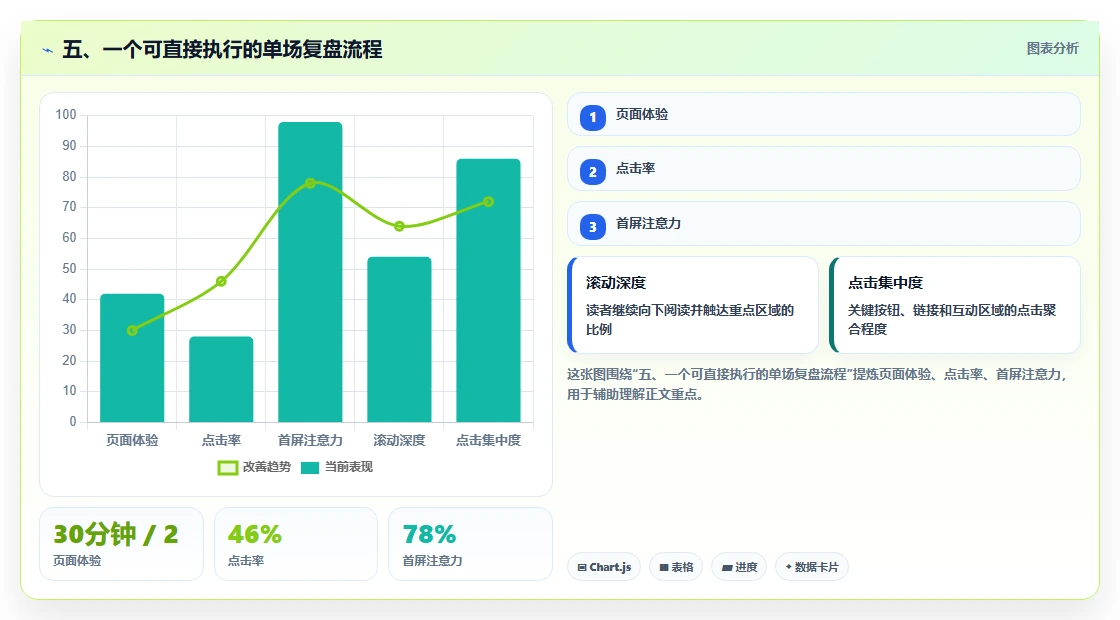Toggle the 改善趋势 legend swatch
This screenshot has height=620, width=1120.
point(228,468)
